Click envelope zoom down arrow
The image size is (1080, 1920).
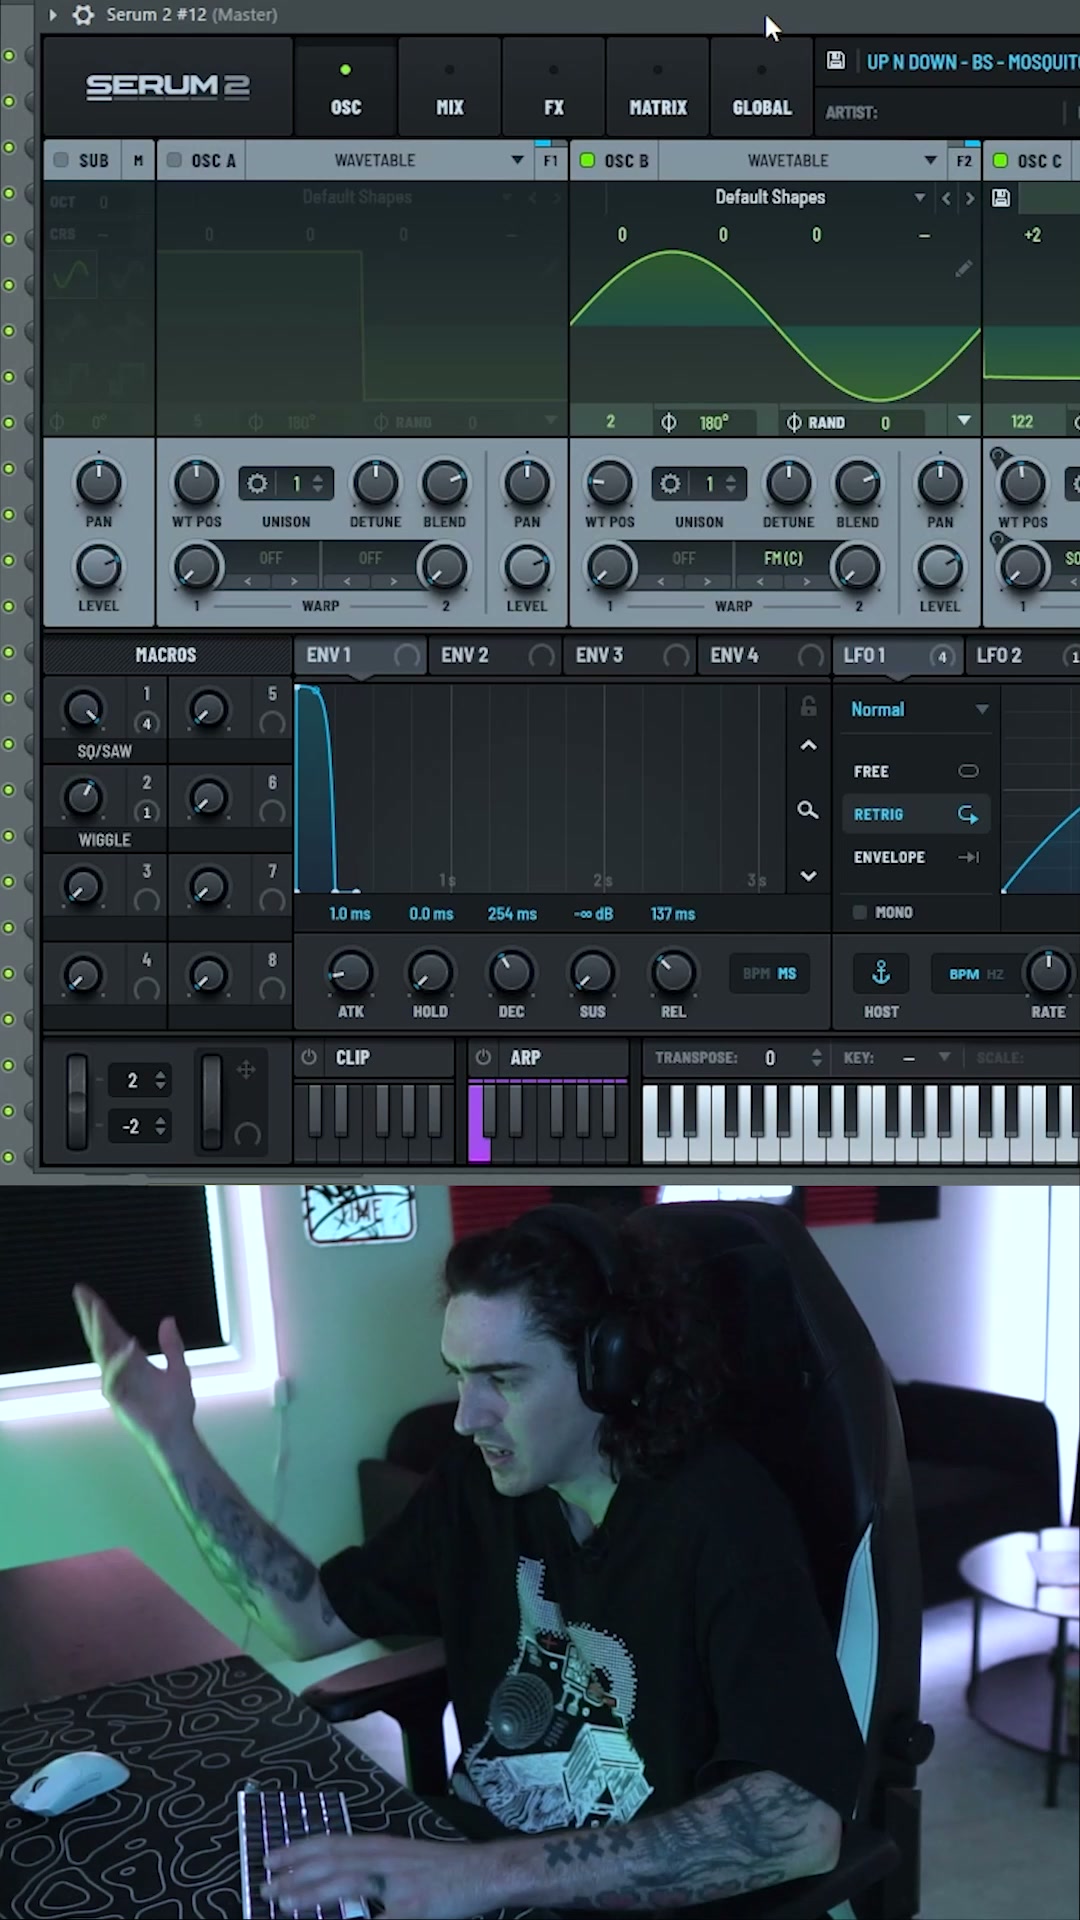(808, 876)
